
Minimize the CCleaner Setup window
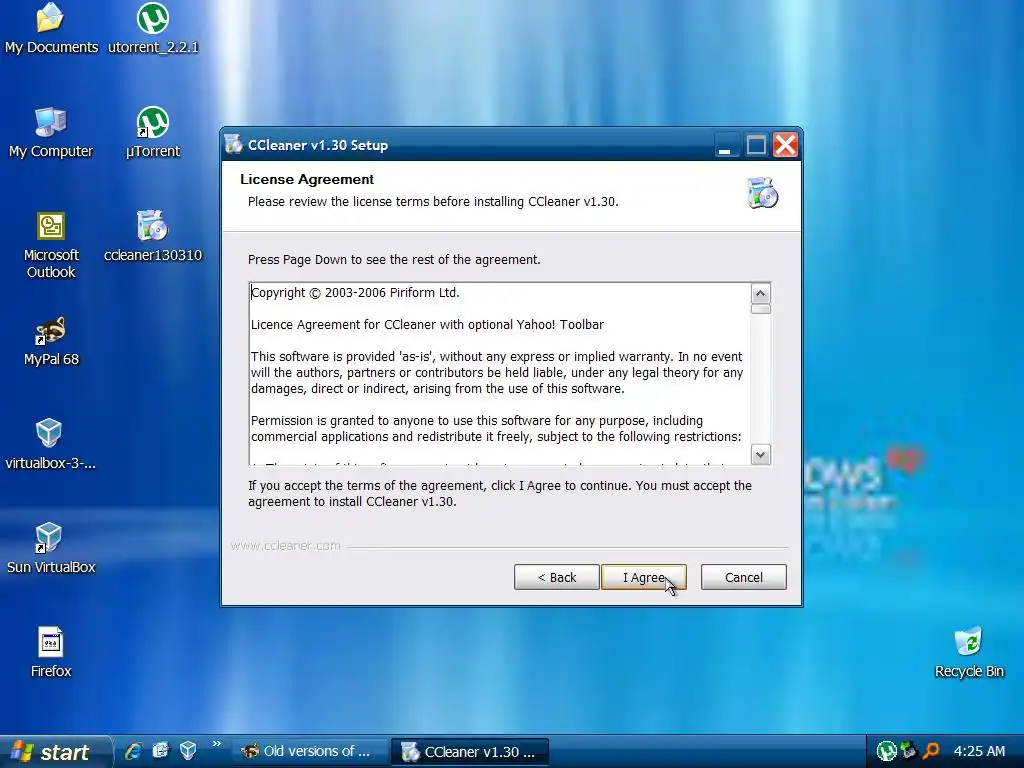tap(725, 145)
